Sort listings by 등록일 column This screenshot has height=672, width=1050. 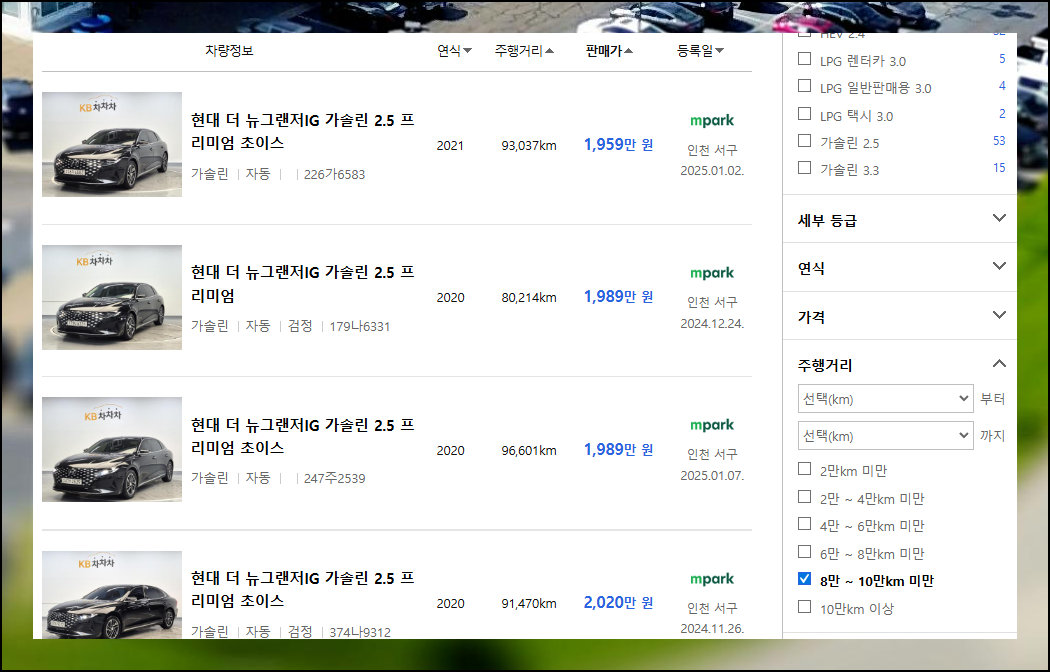[700, 51]
